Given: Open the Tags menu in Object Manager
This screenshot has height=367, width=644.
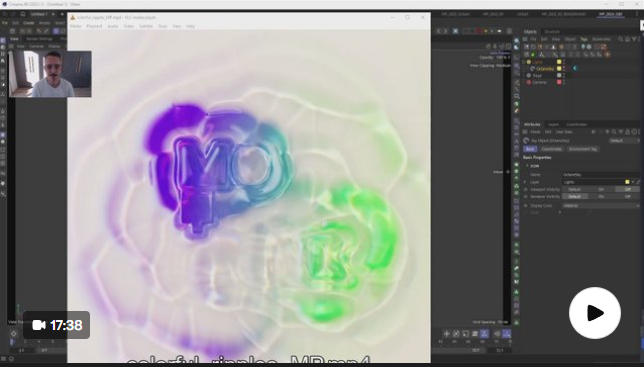Looking at the screenshot, I should click(x=584, y=39).
